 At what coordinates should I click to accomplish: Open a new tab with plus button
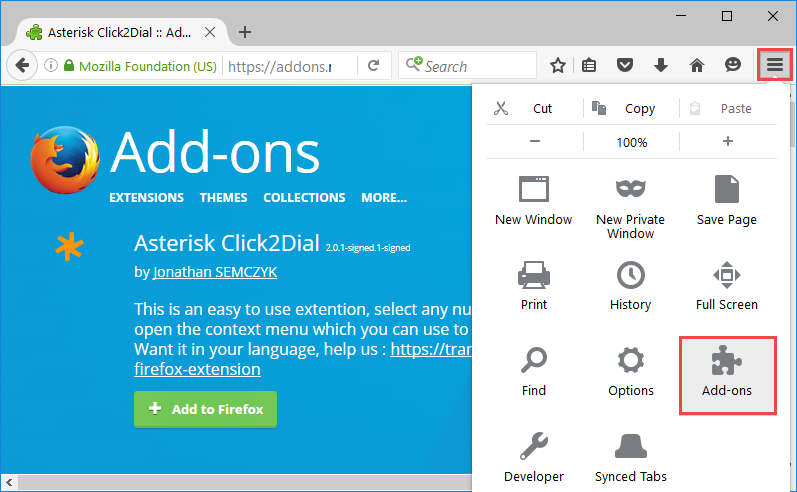[x=245, y=32]
